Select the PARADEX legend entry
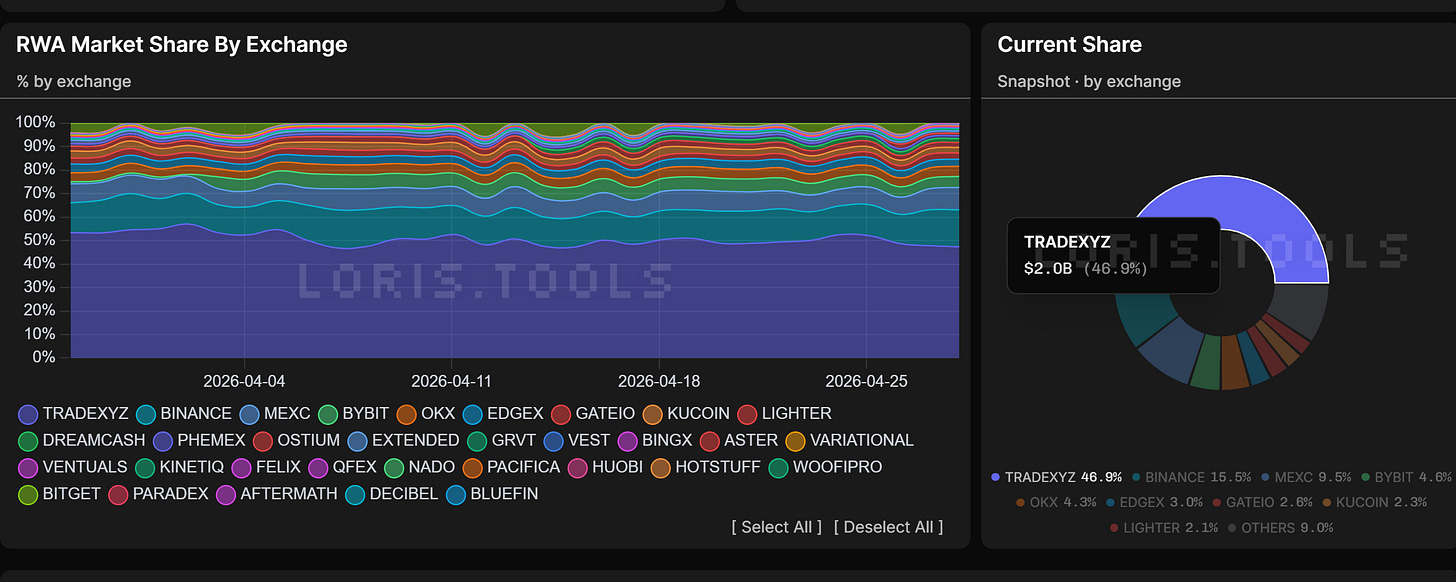This screenshot has width=1456, height=582. [x=159, y=495]
